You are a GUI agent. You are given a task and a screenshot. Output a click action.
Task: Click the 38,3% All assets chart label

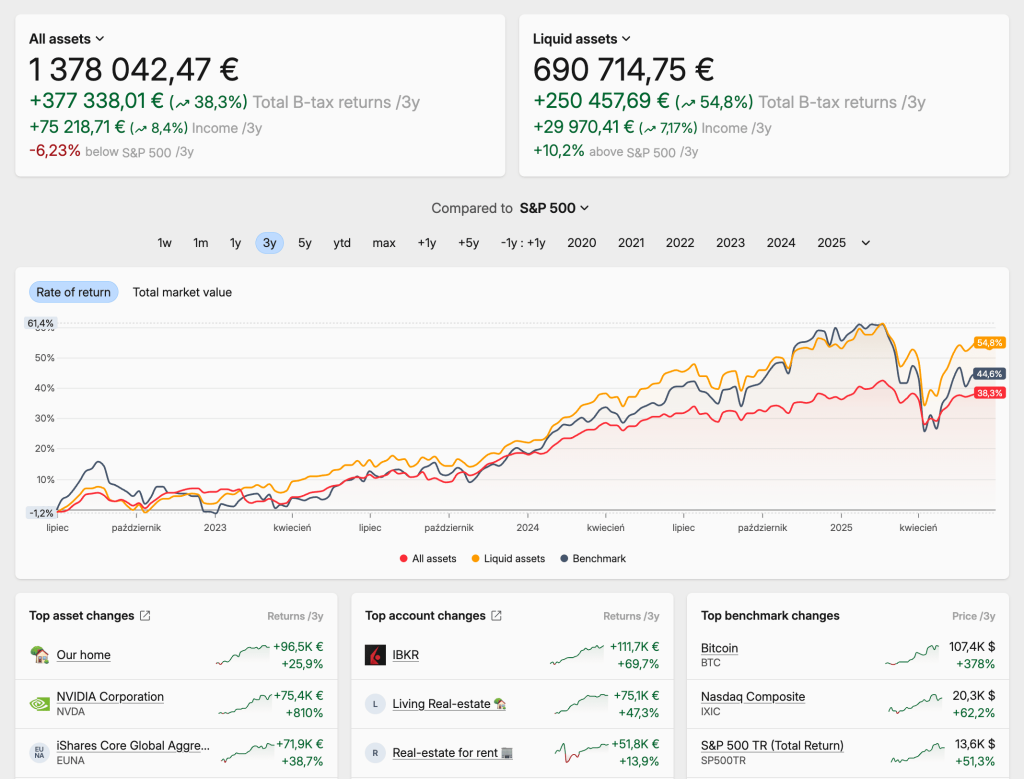click(989, 393)
